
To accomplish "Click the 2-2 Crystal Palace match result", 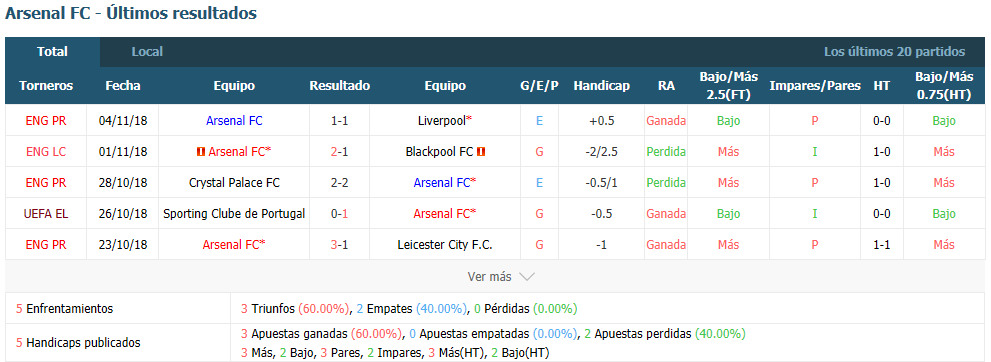I will tap(339, 183).
